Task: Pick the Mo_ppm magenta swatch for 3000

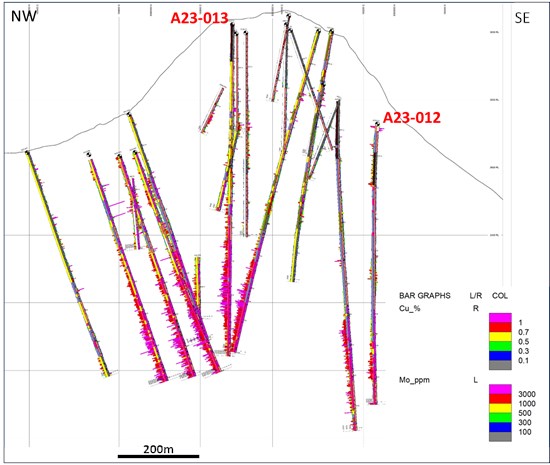Action: coord(500,389)
